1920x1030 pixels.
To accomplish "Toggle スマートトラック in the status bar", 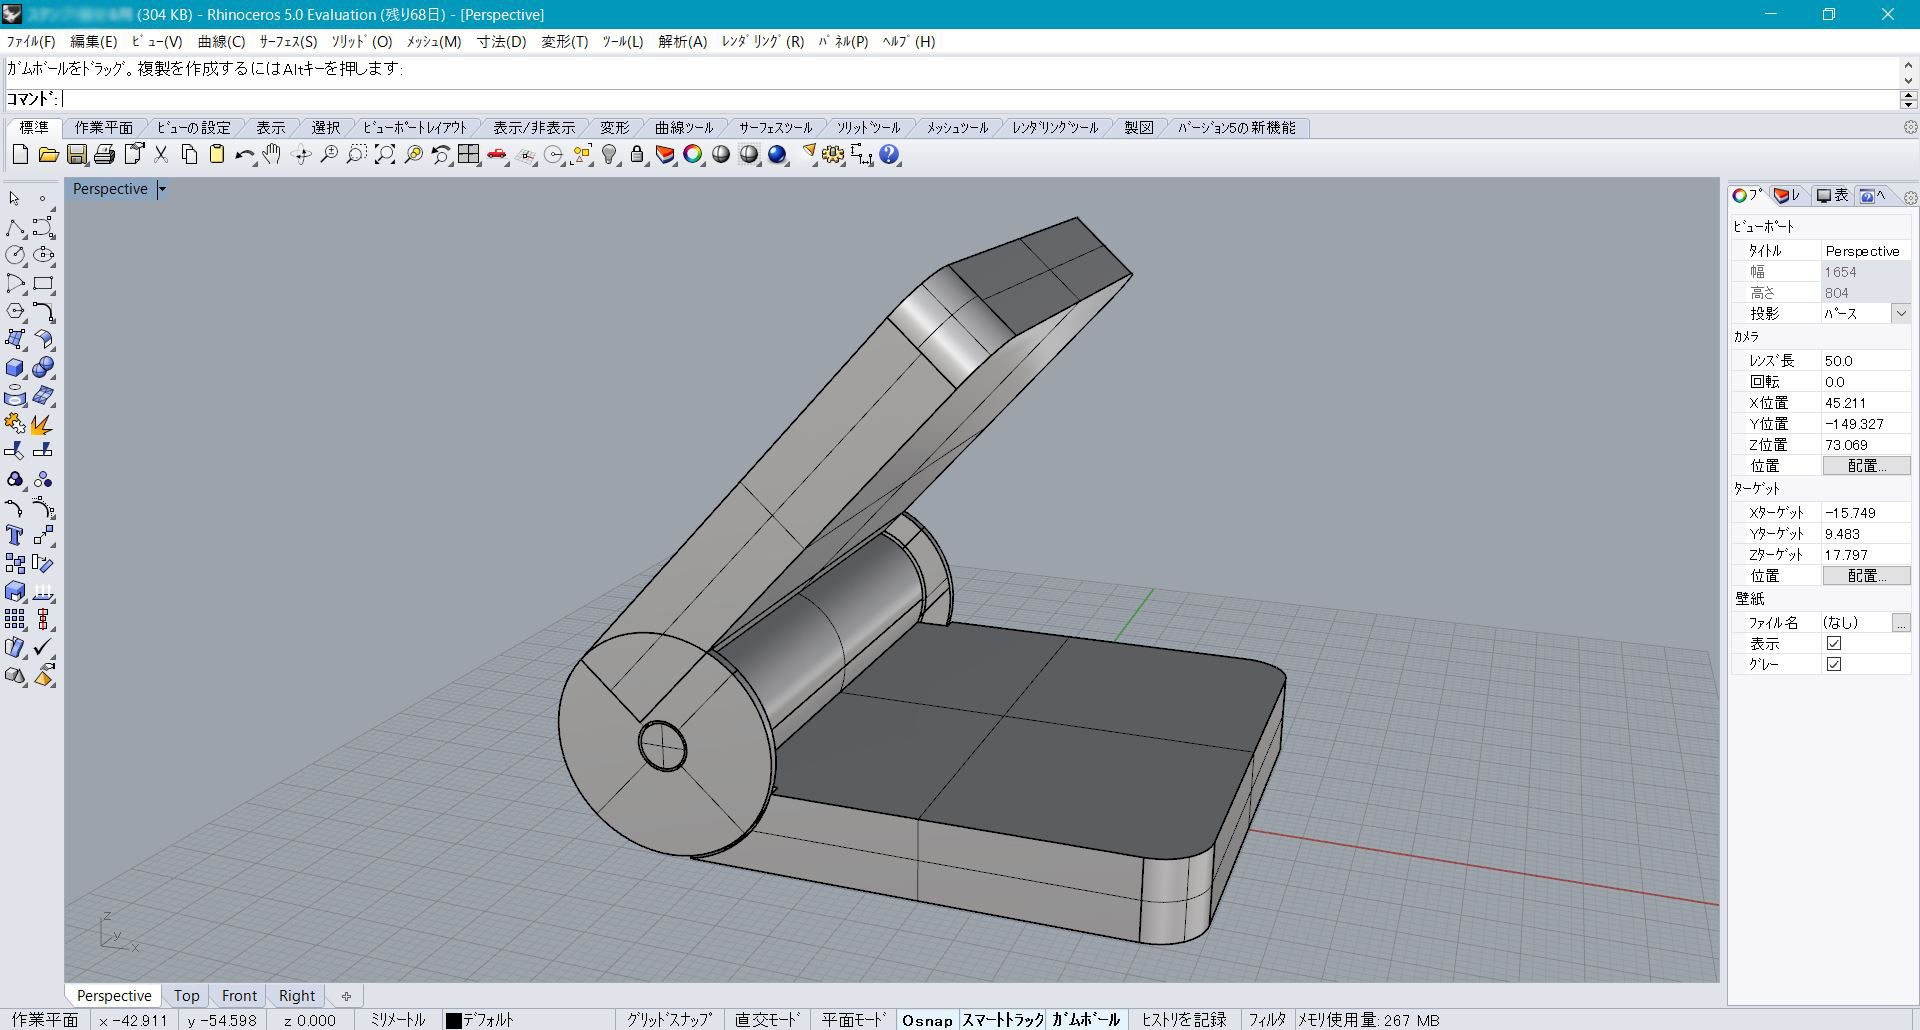I will point(1003,1020).
